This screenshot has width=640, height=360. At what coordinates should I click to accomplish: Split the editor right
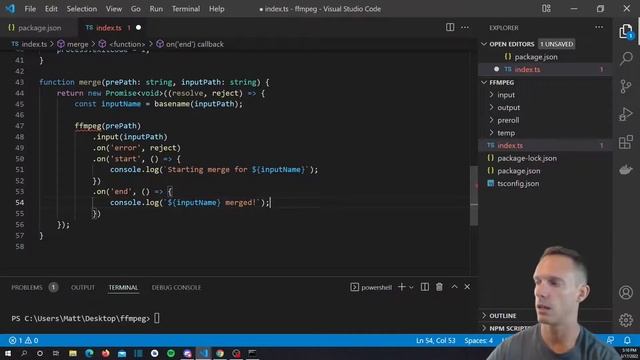click(450, 27)
